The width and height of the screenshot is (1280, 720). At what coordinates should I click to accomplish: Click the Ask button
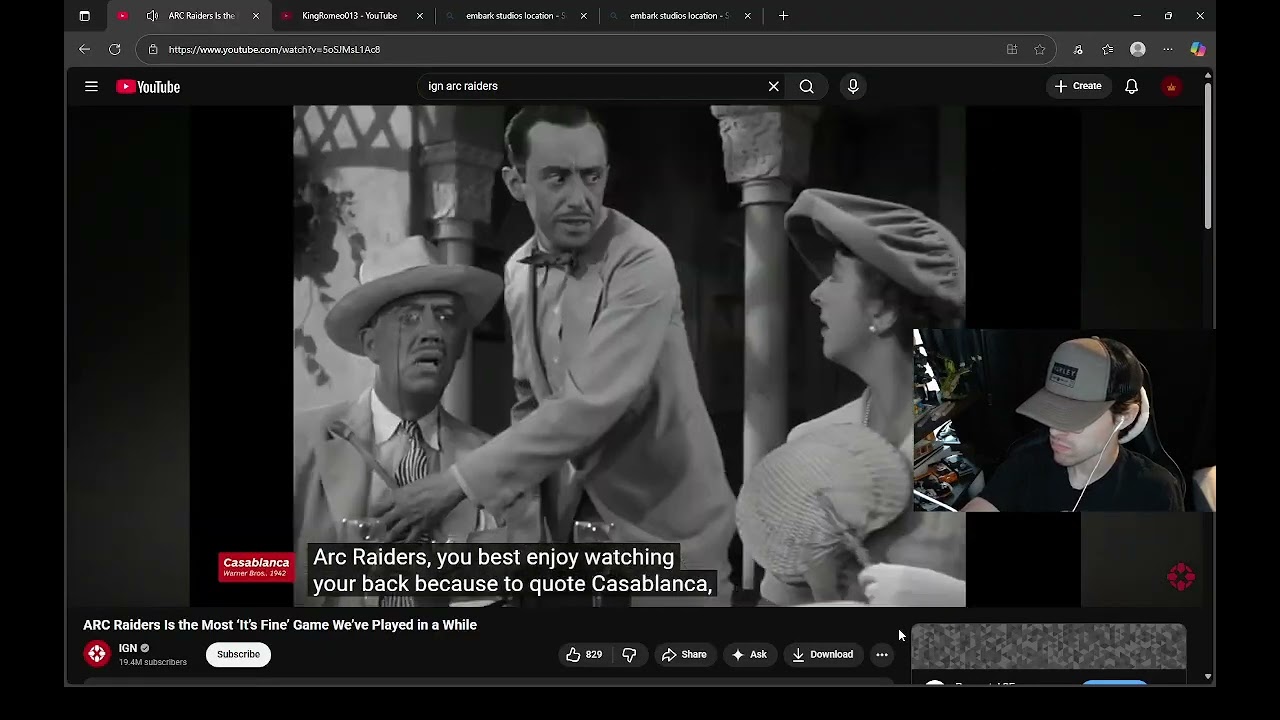[749, 655]
